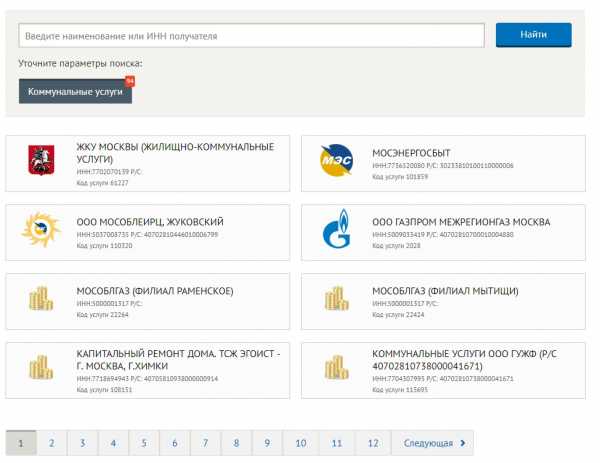This screenshot has width=600, height=463.
Task: Open КОММУНАЛЬНЫЕ УСЛУГИ ООО ГУЖФ
Action: [x=443, y=371]
